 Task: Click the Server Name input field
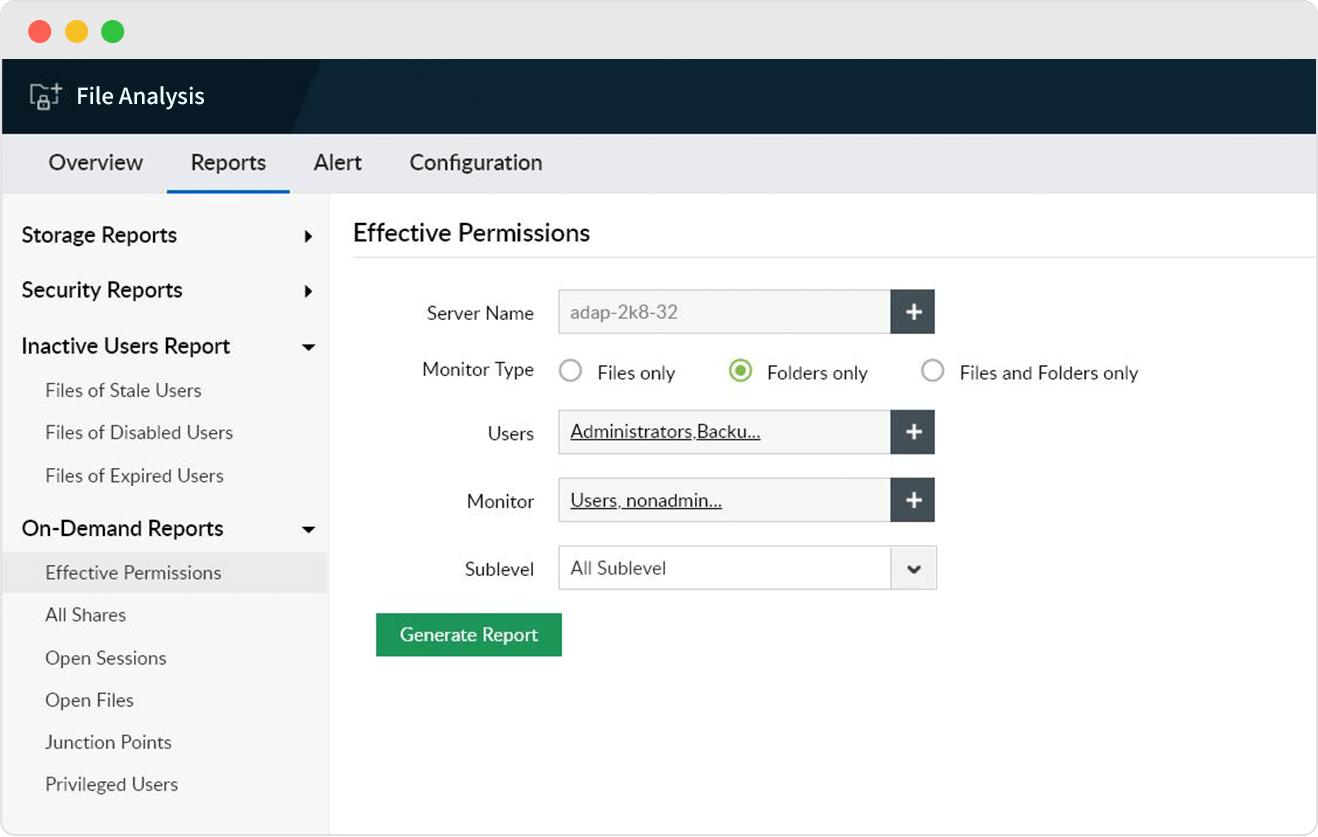[720, 311]
